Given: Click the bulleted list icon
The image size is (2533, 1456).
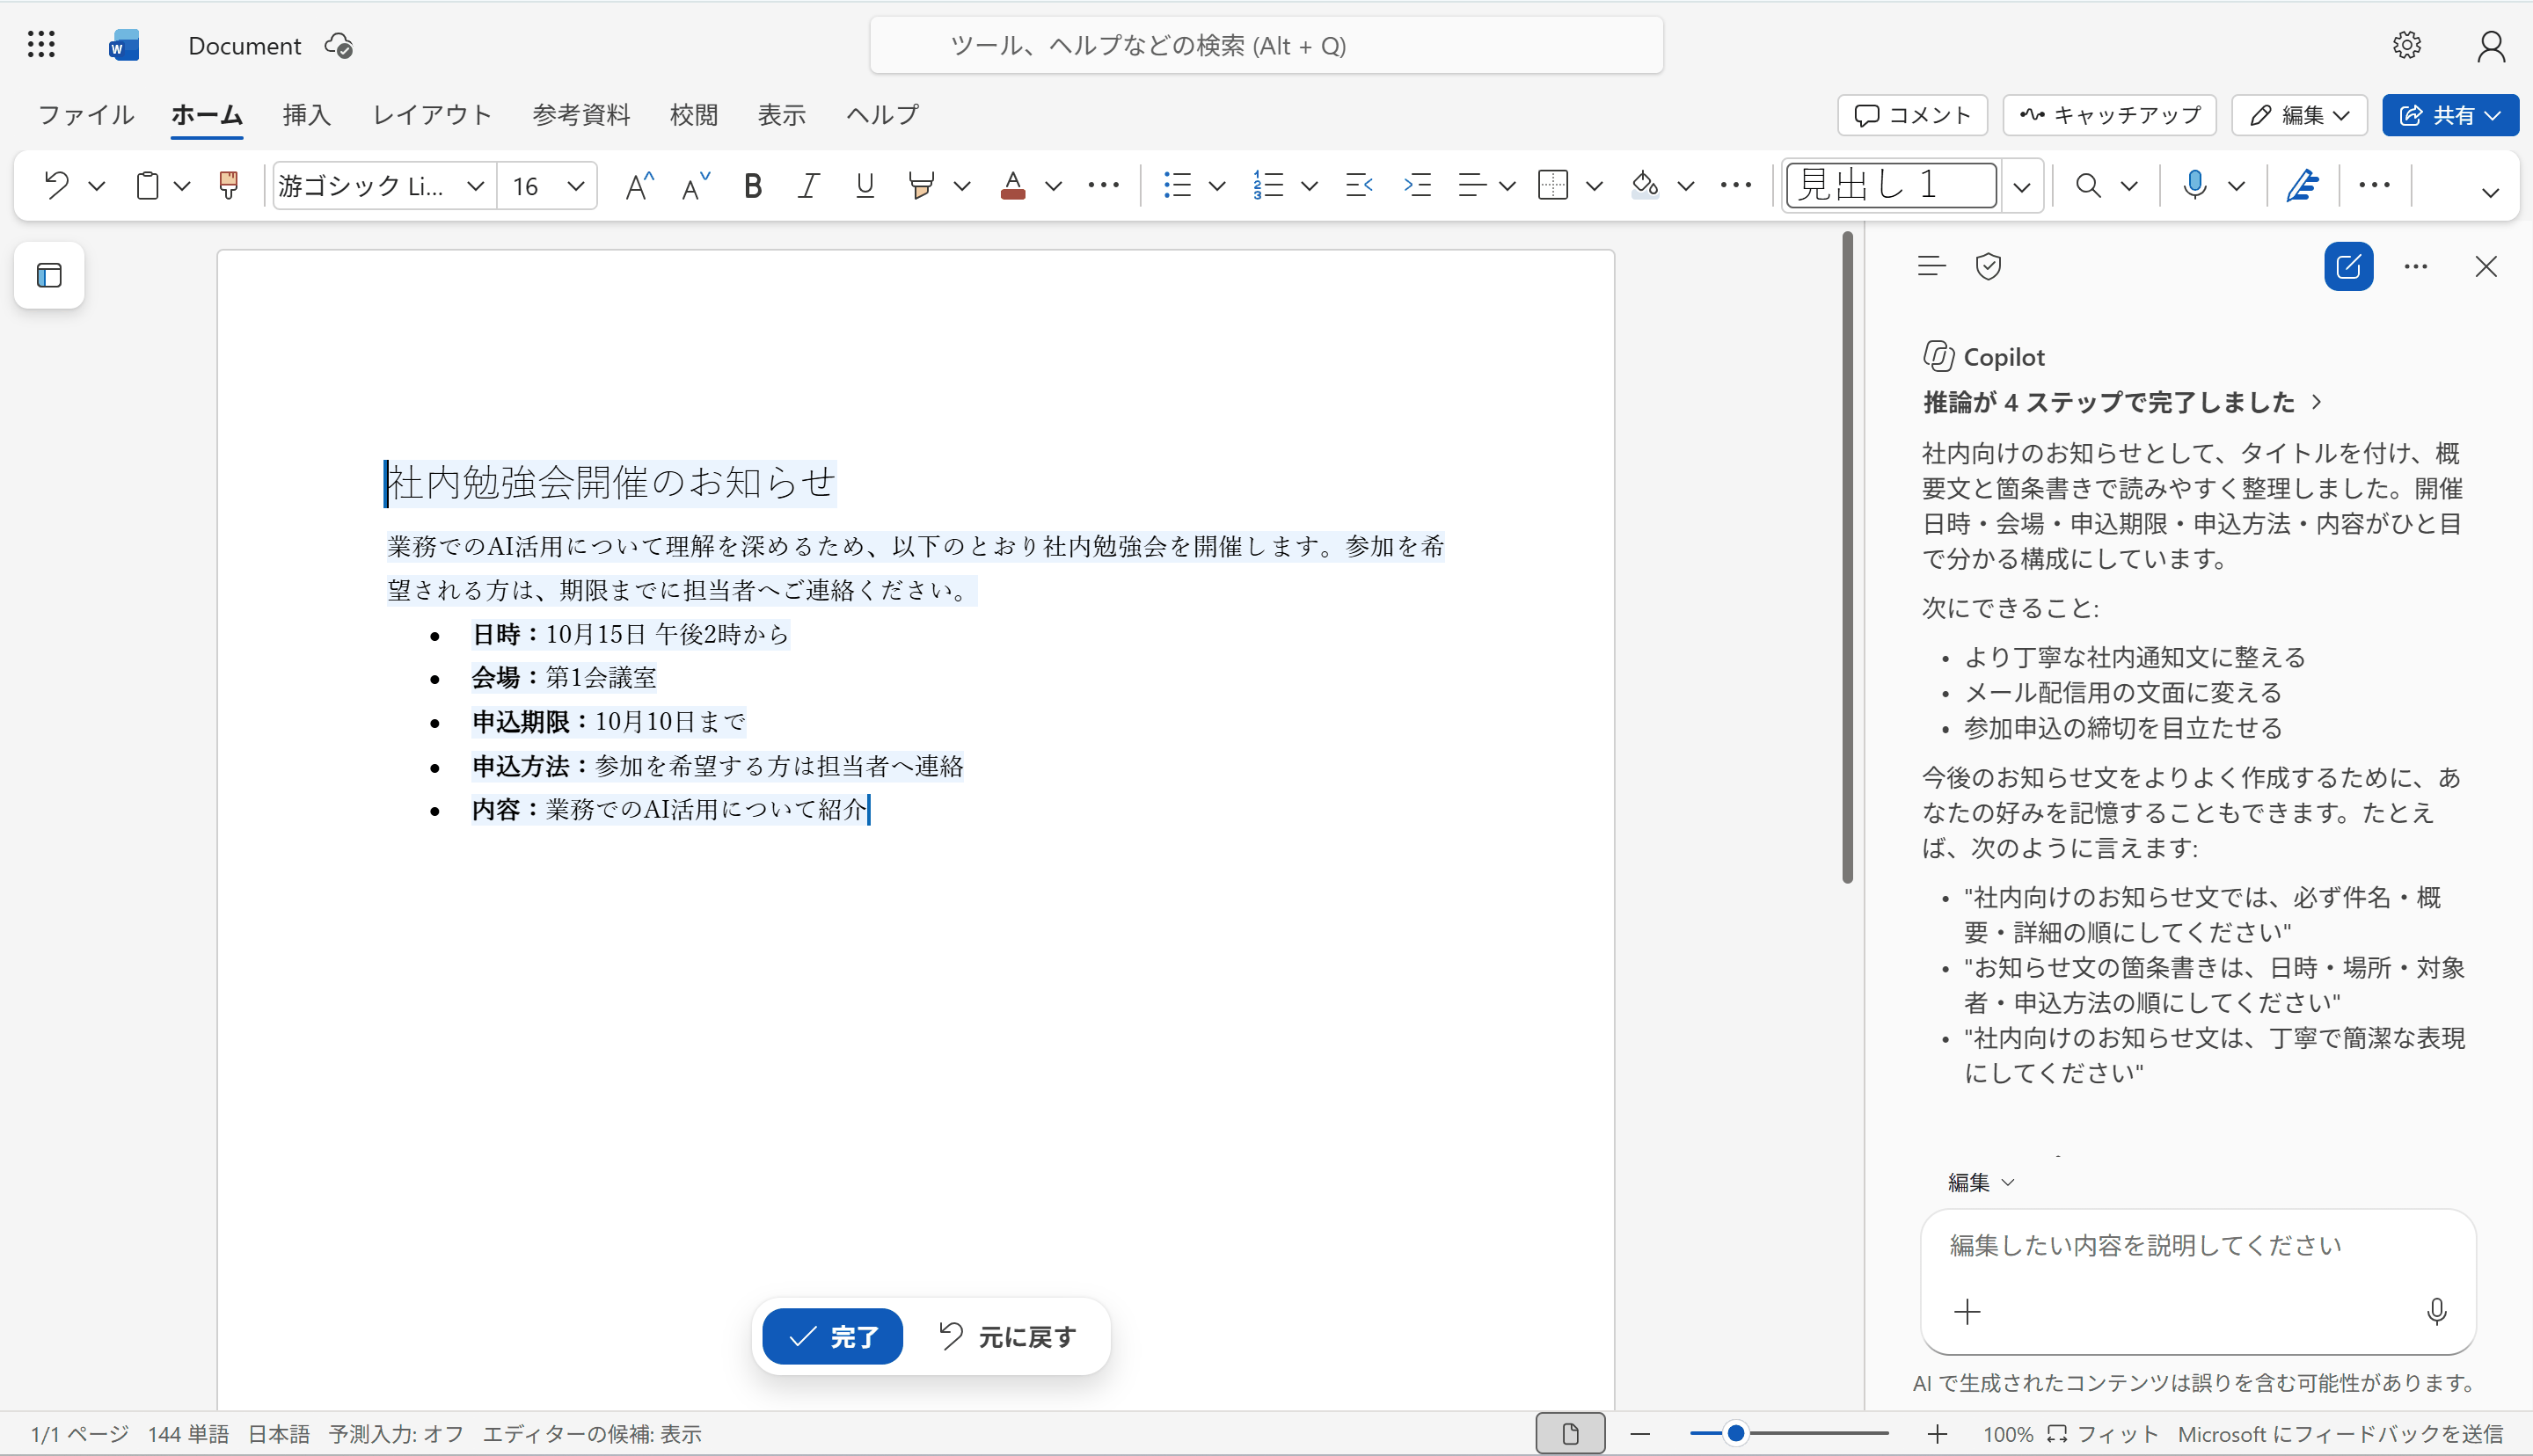Looking at the screenshot, I should click(x=1177, y=185).
